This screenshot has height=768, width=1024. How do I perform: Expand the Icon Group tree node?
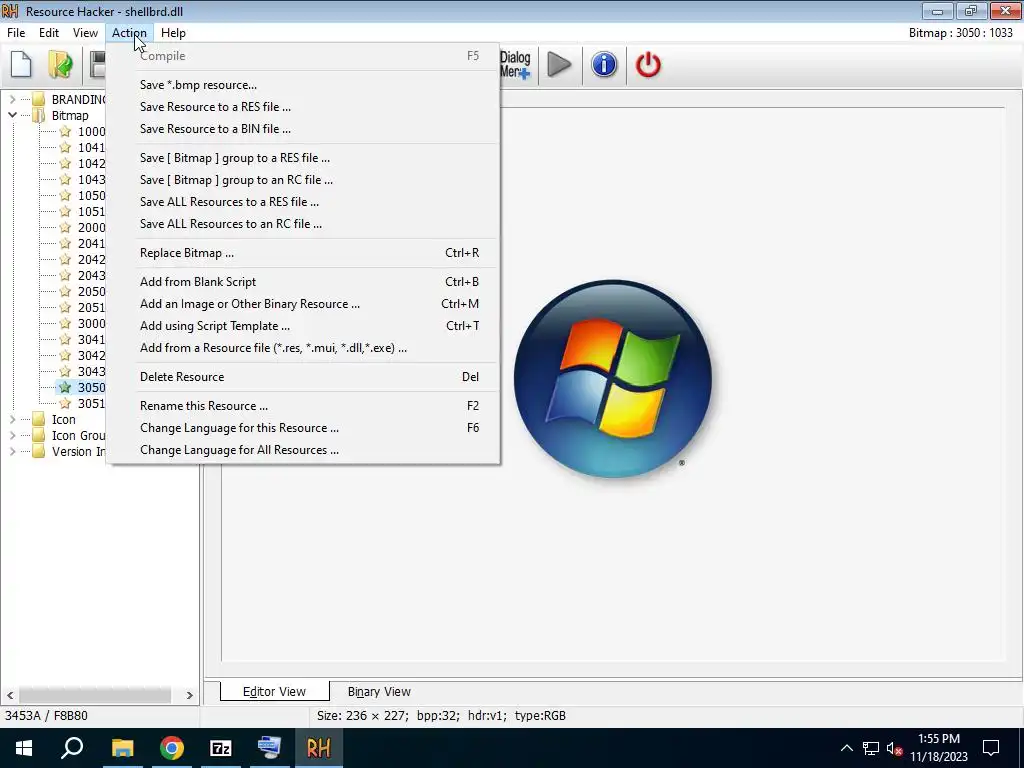[12, 436]
